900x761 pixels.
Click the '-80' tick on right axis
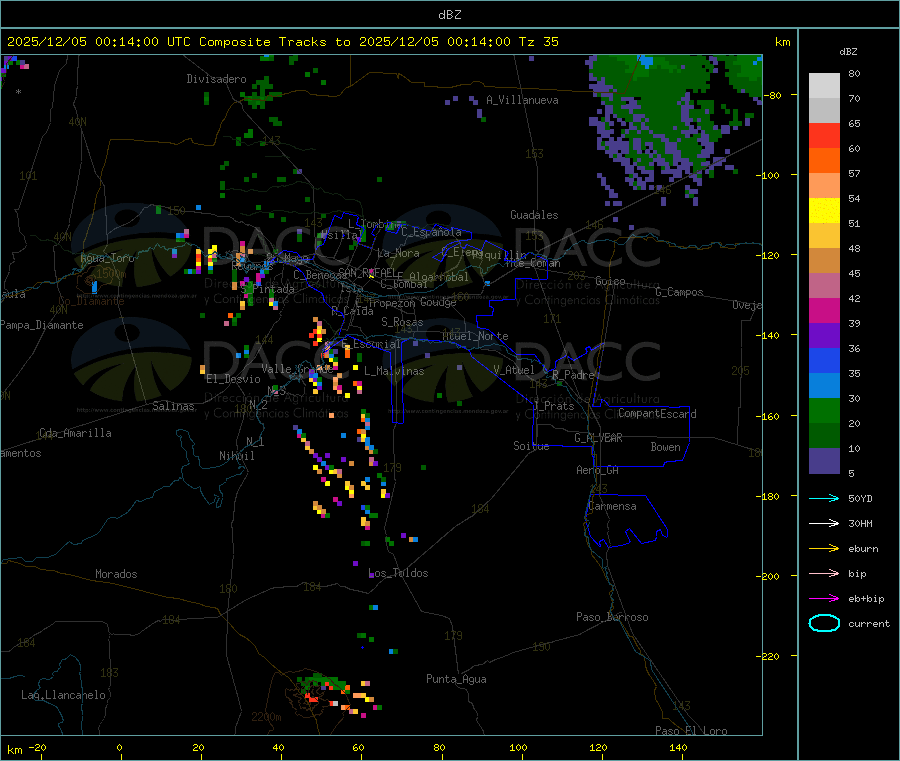point(774,95)
